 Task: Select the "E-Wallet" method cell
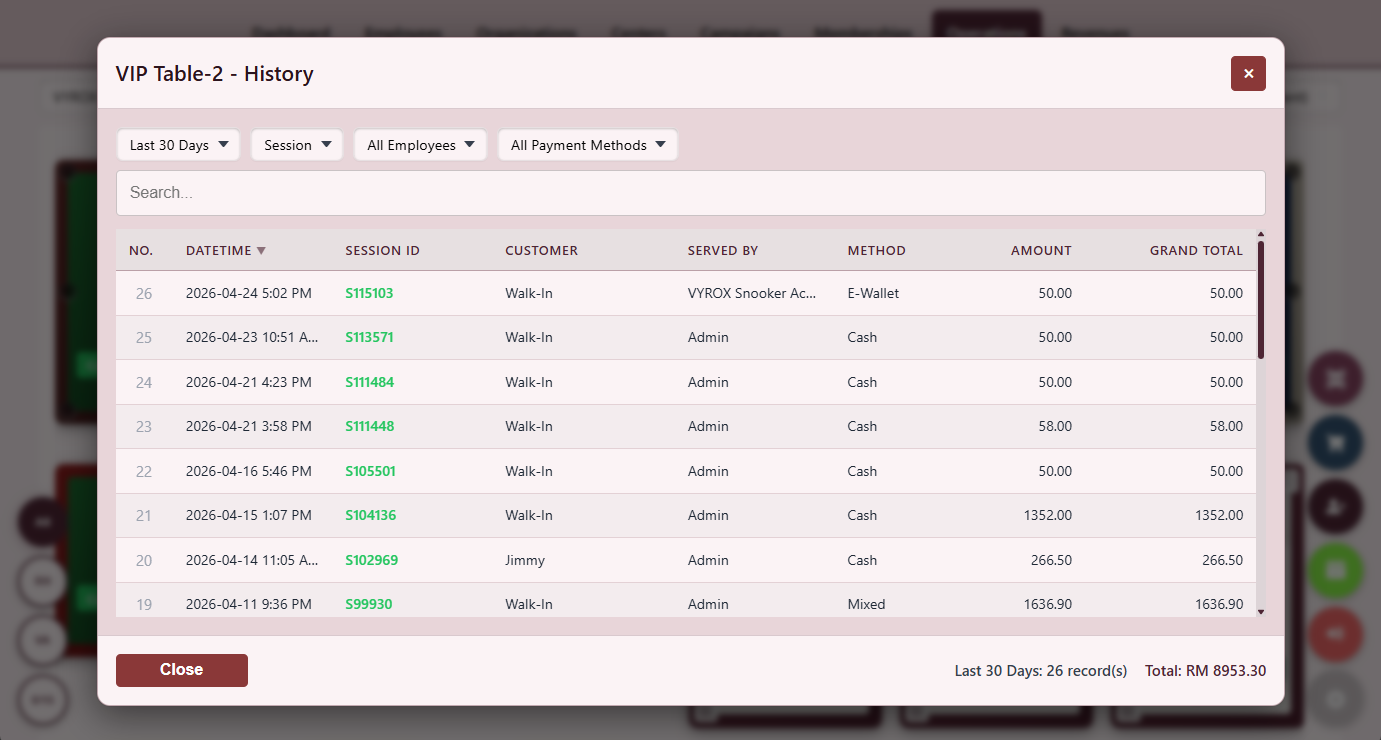(x=873, y=294)
